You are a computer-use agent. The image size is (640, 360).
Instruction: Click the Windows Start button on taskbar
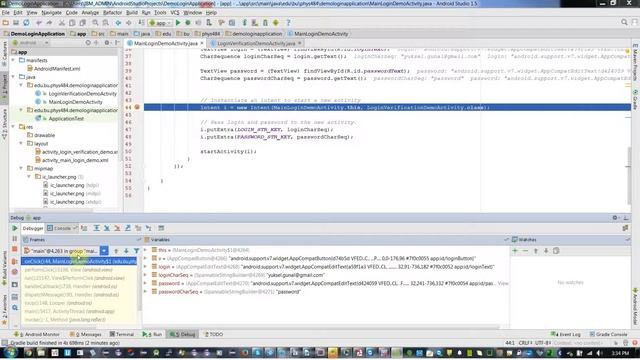[11, 353]
